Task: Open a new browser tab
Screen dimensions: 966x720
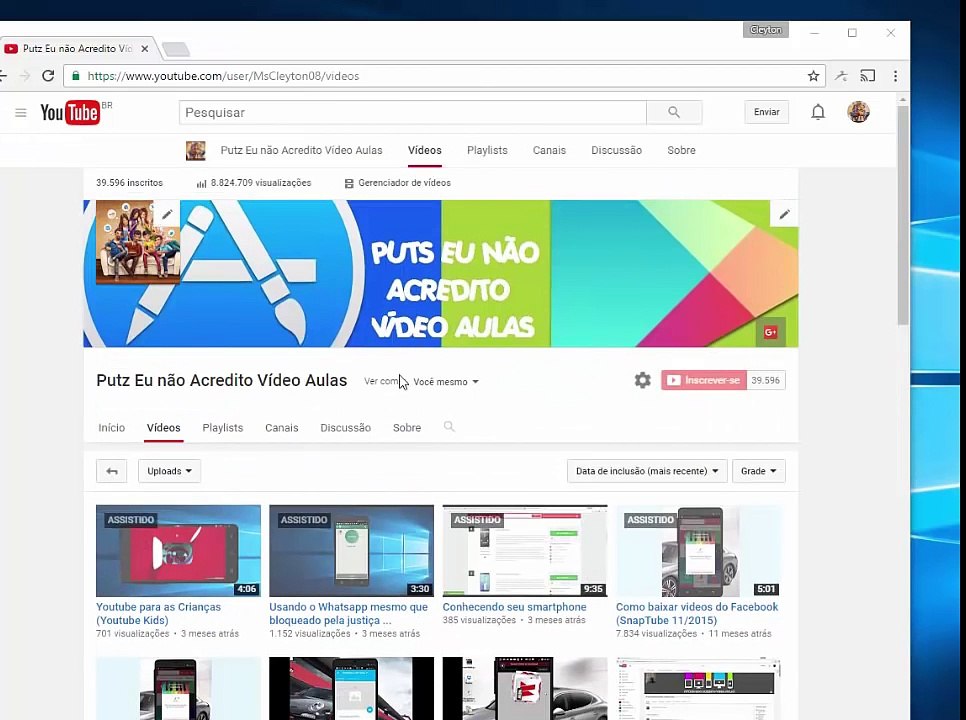Action: coord(176,49)
